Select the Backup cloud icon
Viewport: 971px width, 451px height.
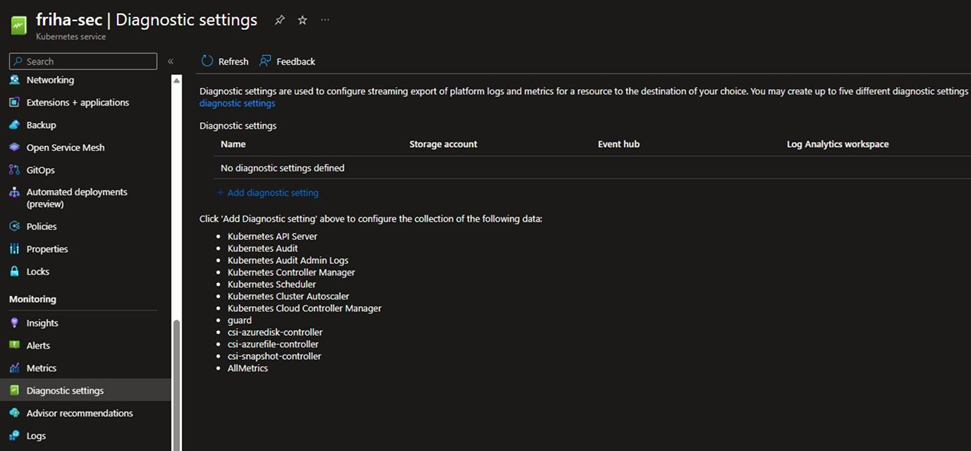click(15, 125)
